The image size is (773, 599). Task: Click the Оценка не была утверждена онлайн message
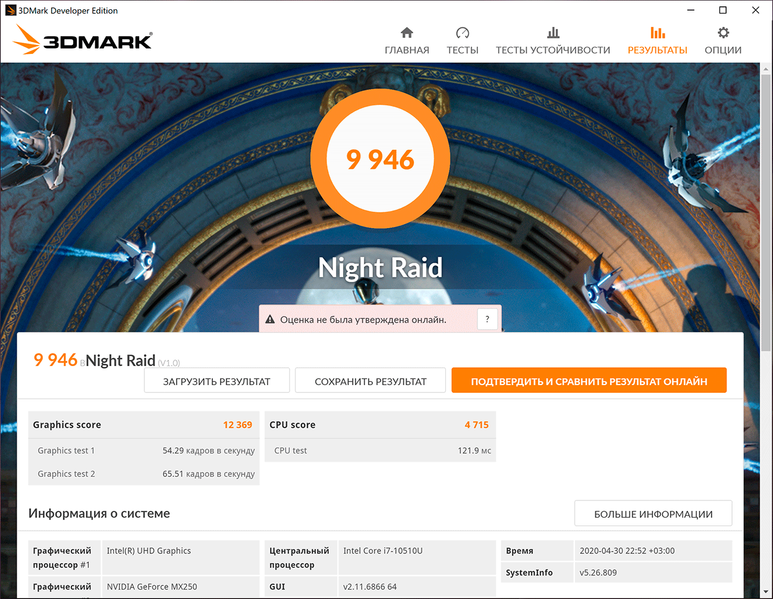click(x=363, y=319)
